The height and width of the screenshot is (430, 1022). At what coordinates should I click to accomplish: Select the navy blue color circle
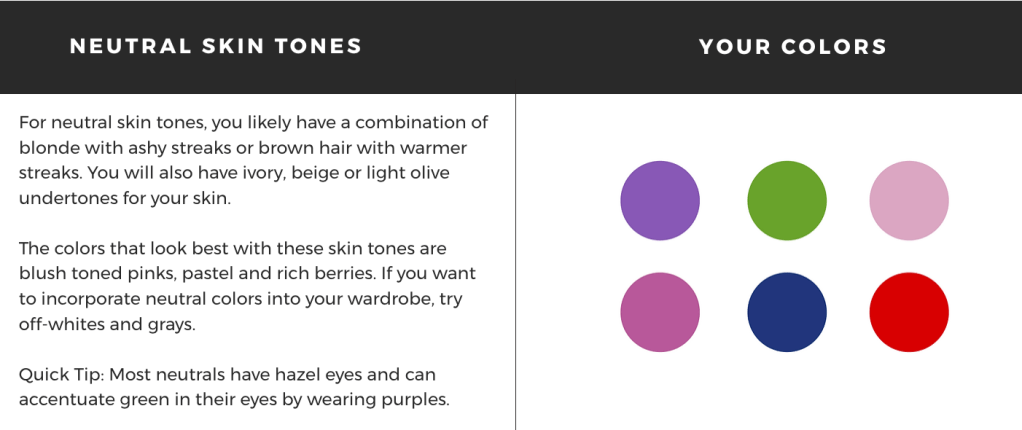pyautogui.click(x=787, y=313)
